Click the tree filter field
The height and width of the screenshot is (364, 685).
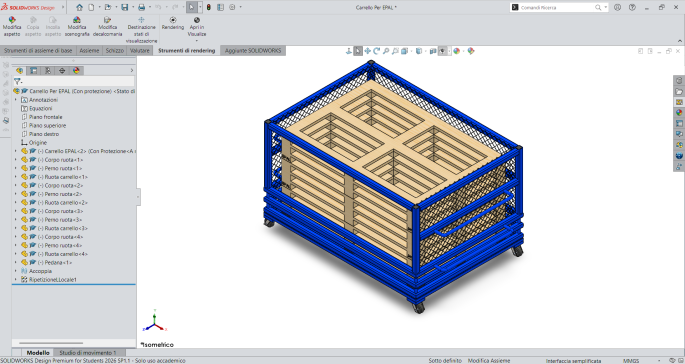[74, 81]
